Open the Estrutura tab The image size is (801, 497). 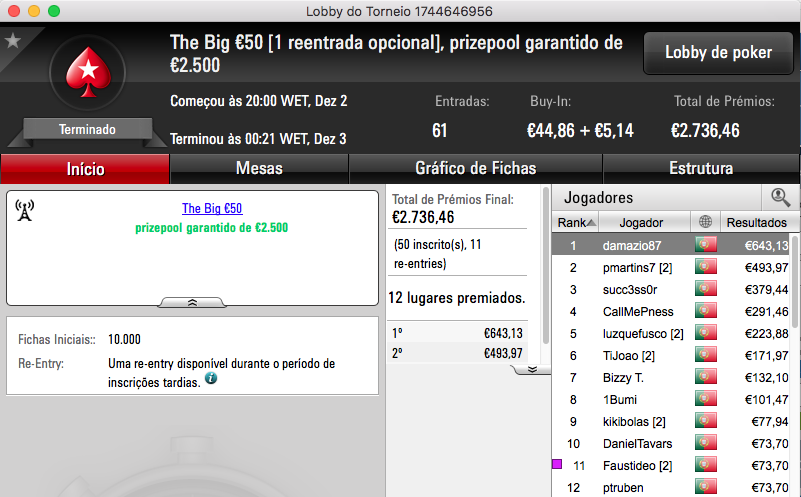pos(701,169)
